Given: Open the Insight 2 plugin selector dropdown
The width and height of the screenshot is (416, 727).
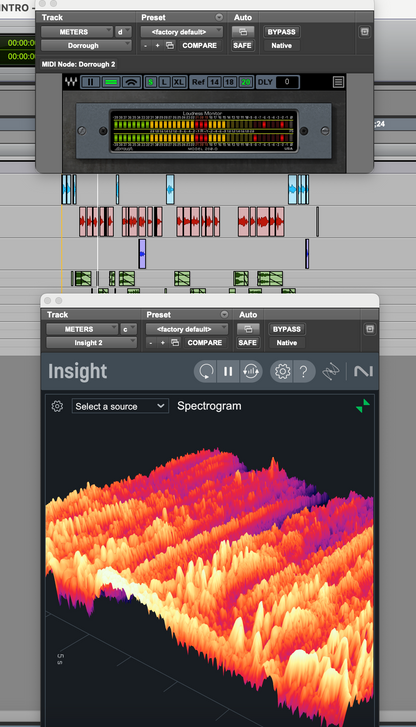Looking at the screenshot, I should click(91, 343).
